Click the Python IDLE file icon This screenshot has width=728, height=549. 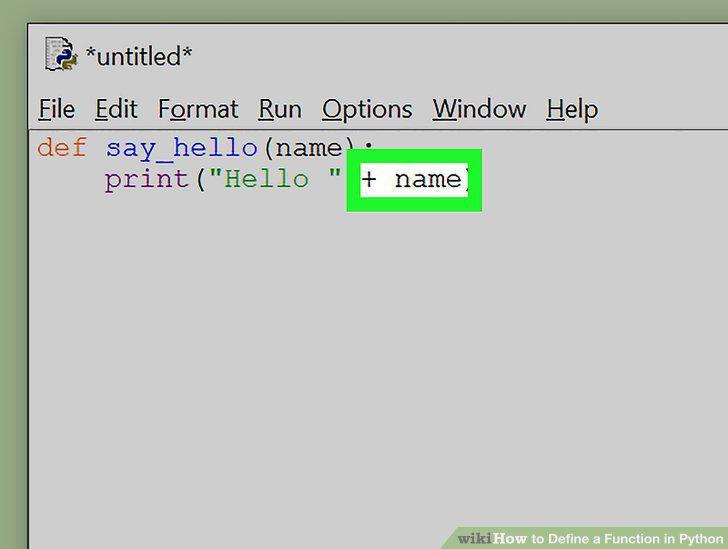pos(61,54)
